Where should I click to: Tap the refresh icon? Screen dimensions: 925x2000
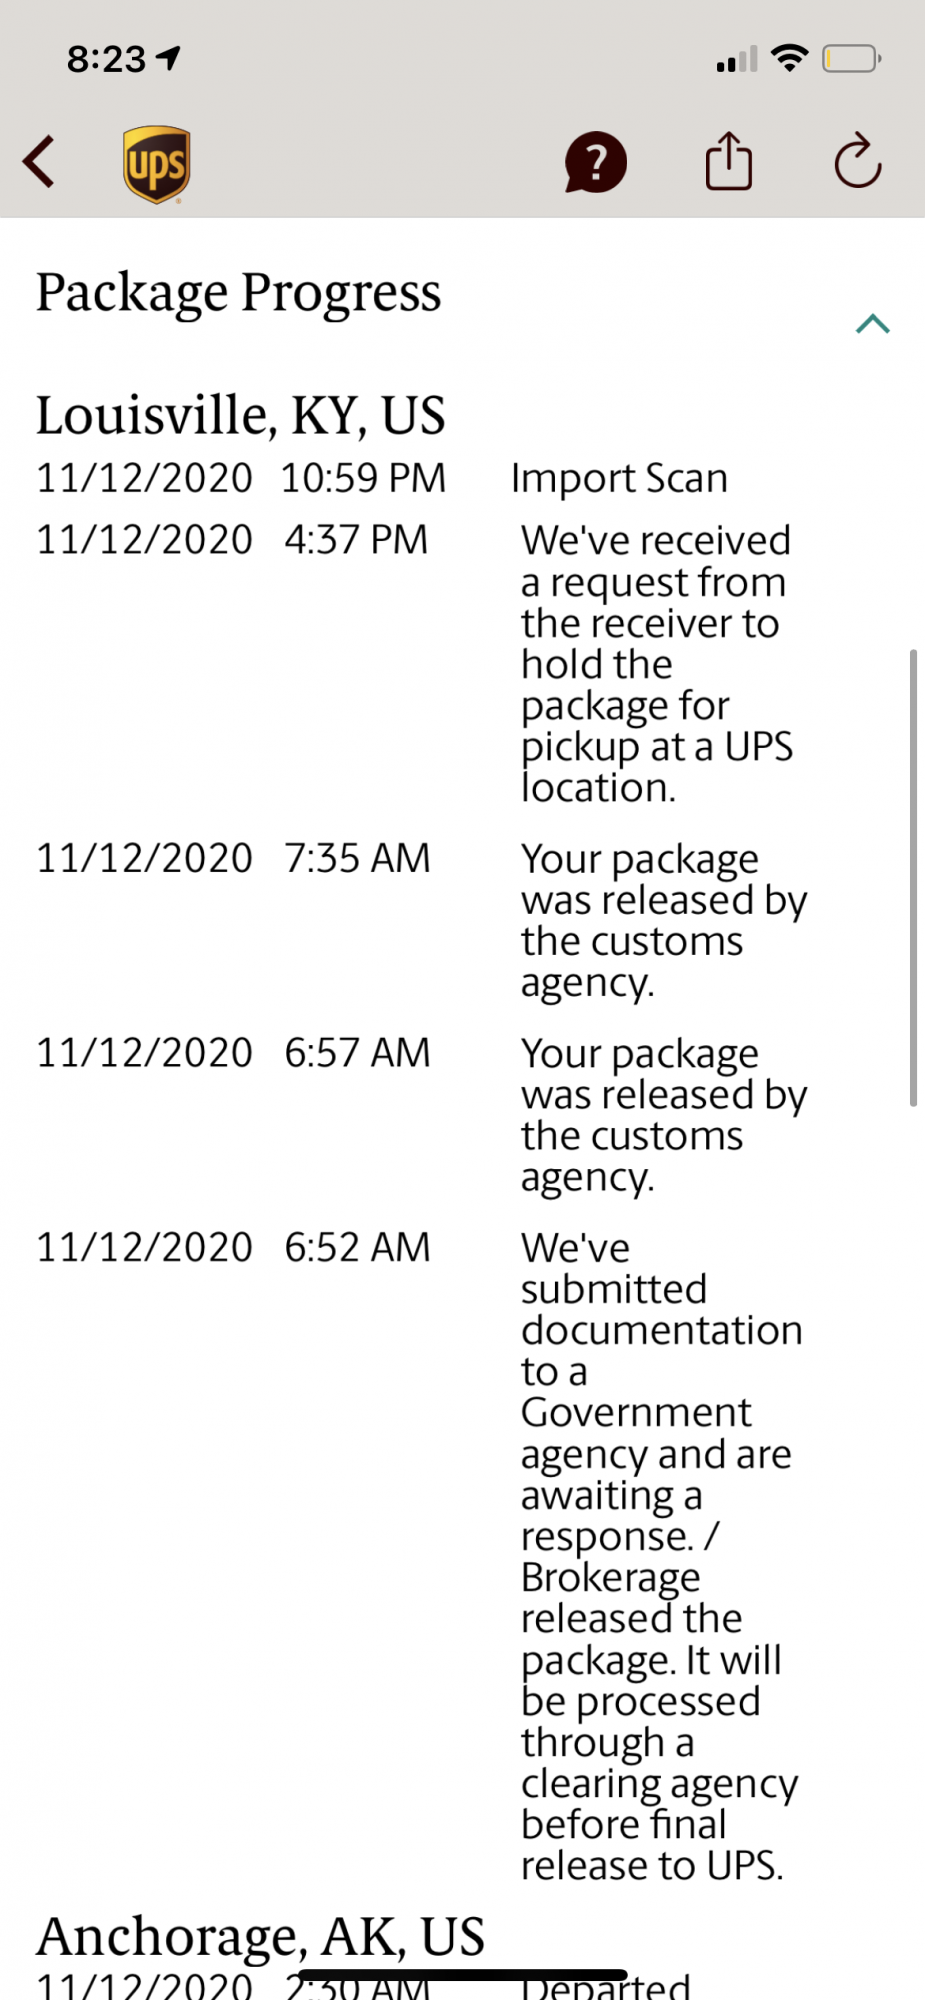(857, 161)
